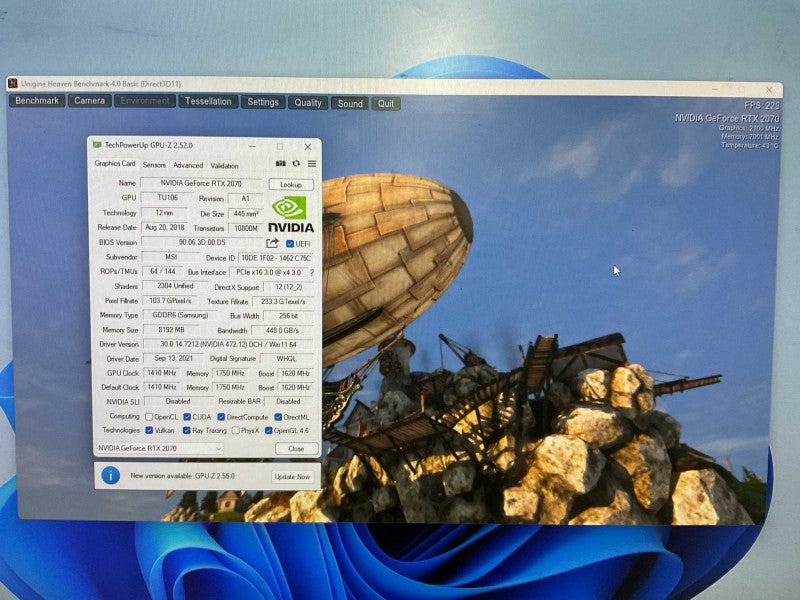Click the Driver Date value Sep 13, 2021
The image size is (800, 600).
173,358
